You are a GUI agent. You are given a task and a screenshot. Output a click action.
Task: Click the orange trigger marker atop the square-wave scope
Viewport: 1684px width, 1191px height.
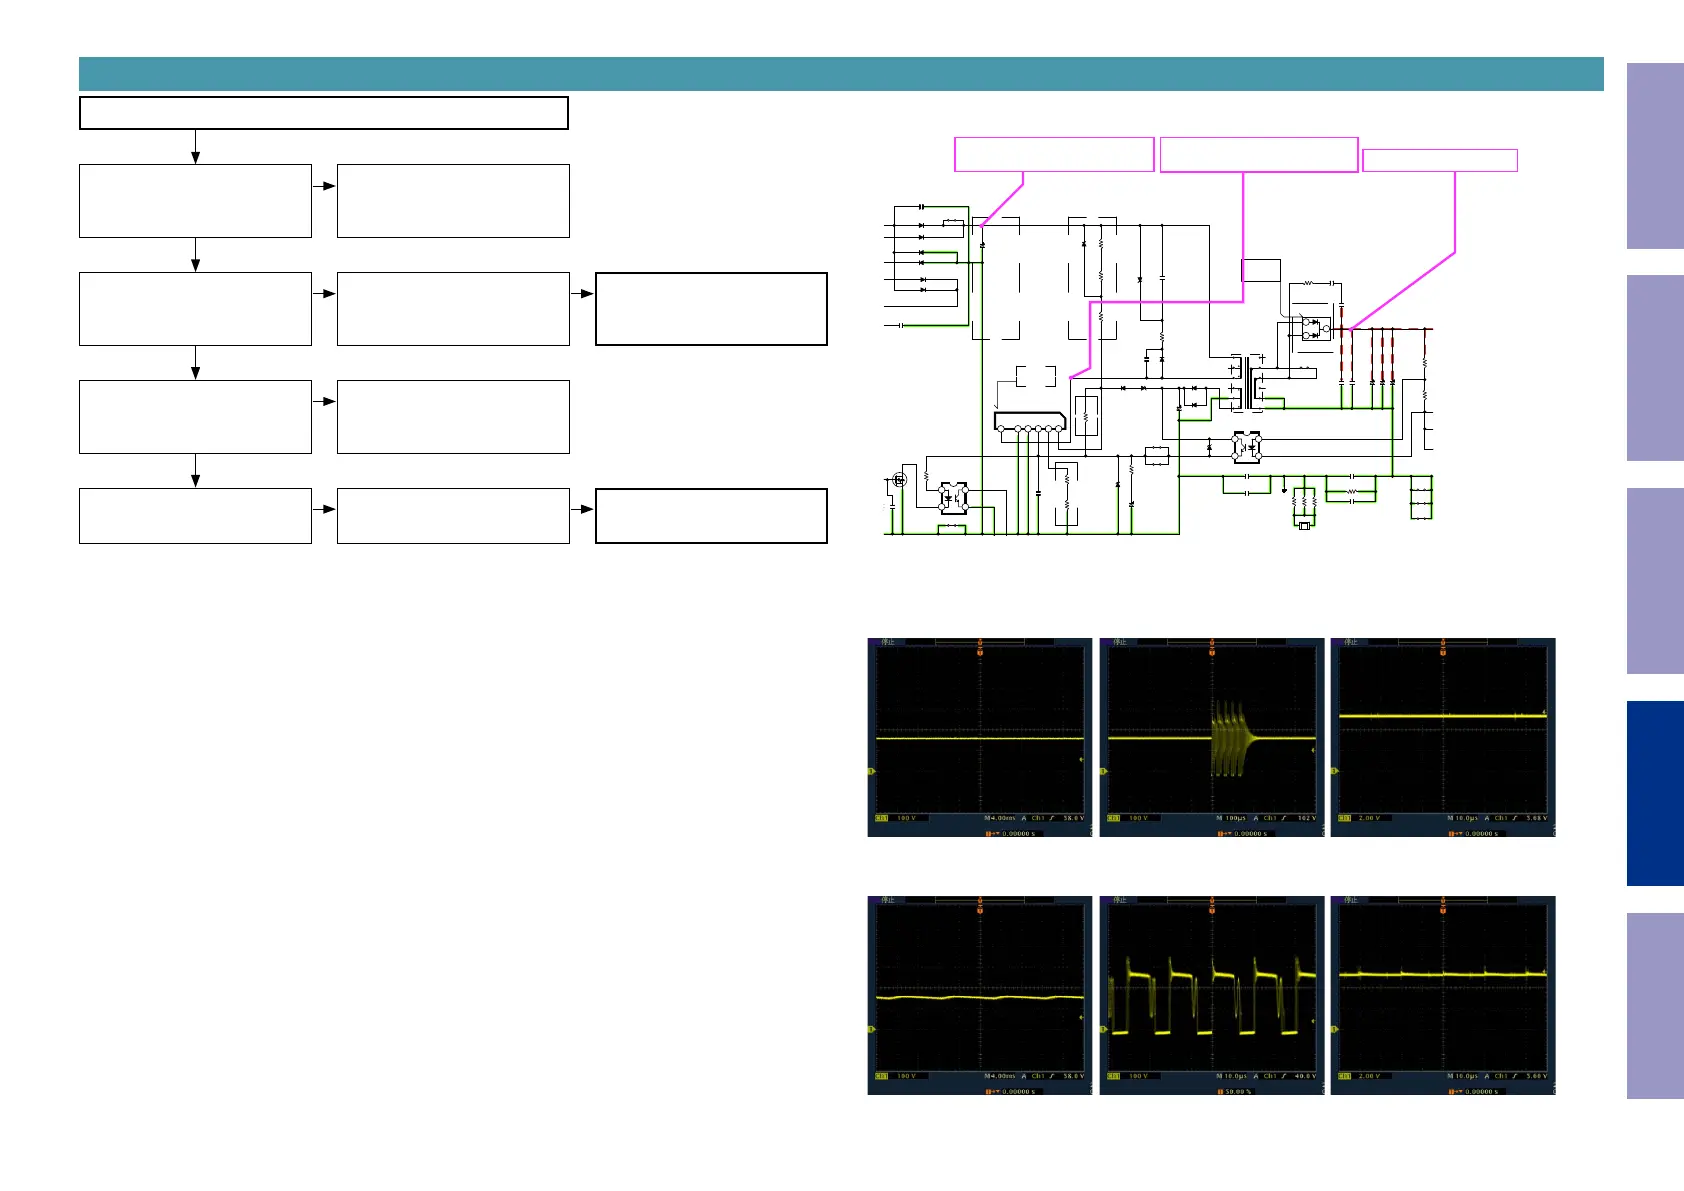tap(1212, 907)
